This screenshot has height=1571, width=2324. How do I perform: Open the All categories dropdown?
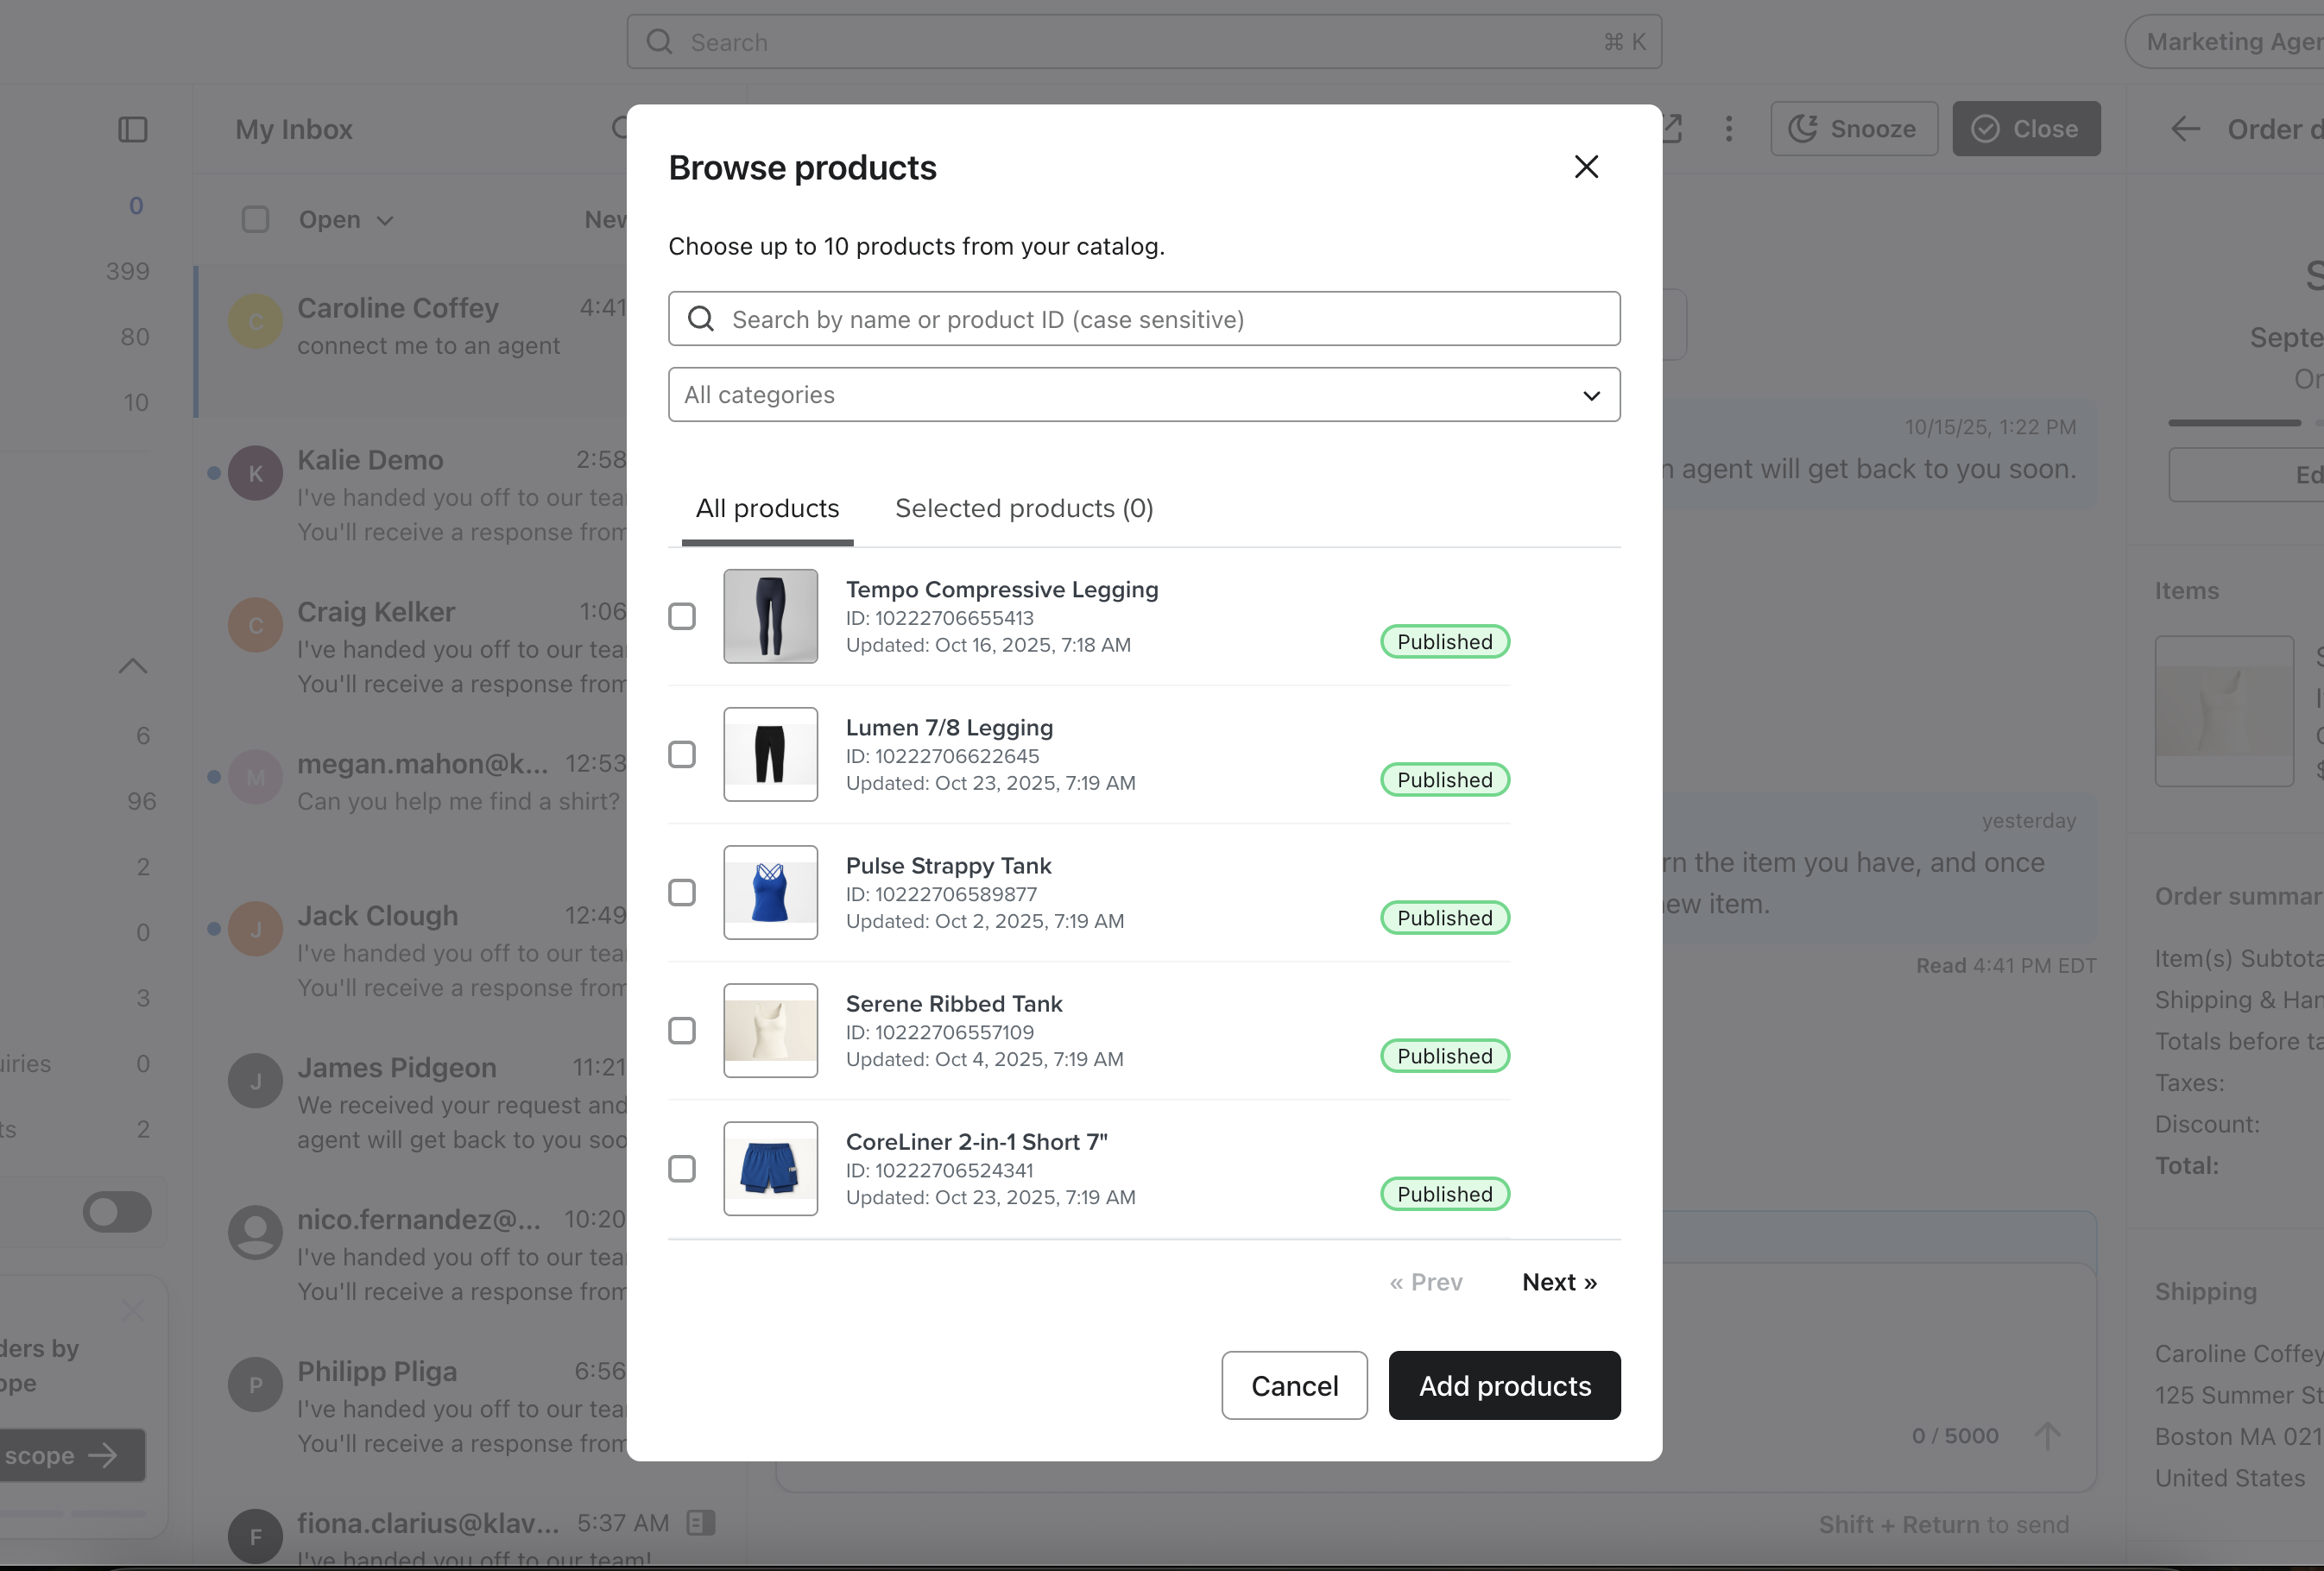point(1144,395)
